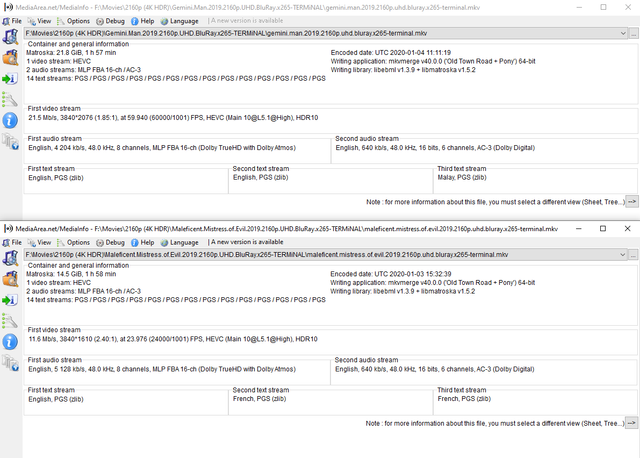Open Options menu in Gemini Man window

pyautogui.click(x=73, y=21)
